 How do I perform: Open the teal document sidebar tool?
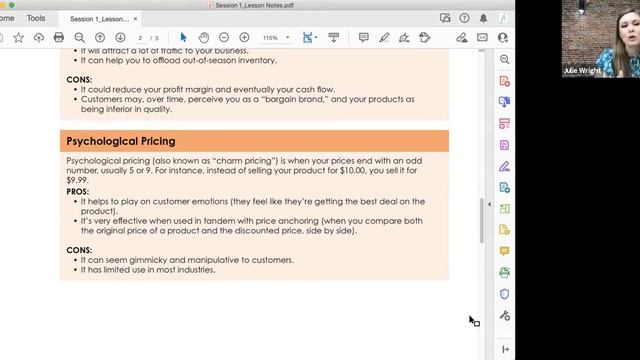[x=504, y=187]
